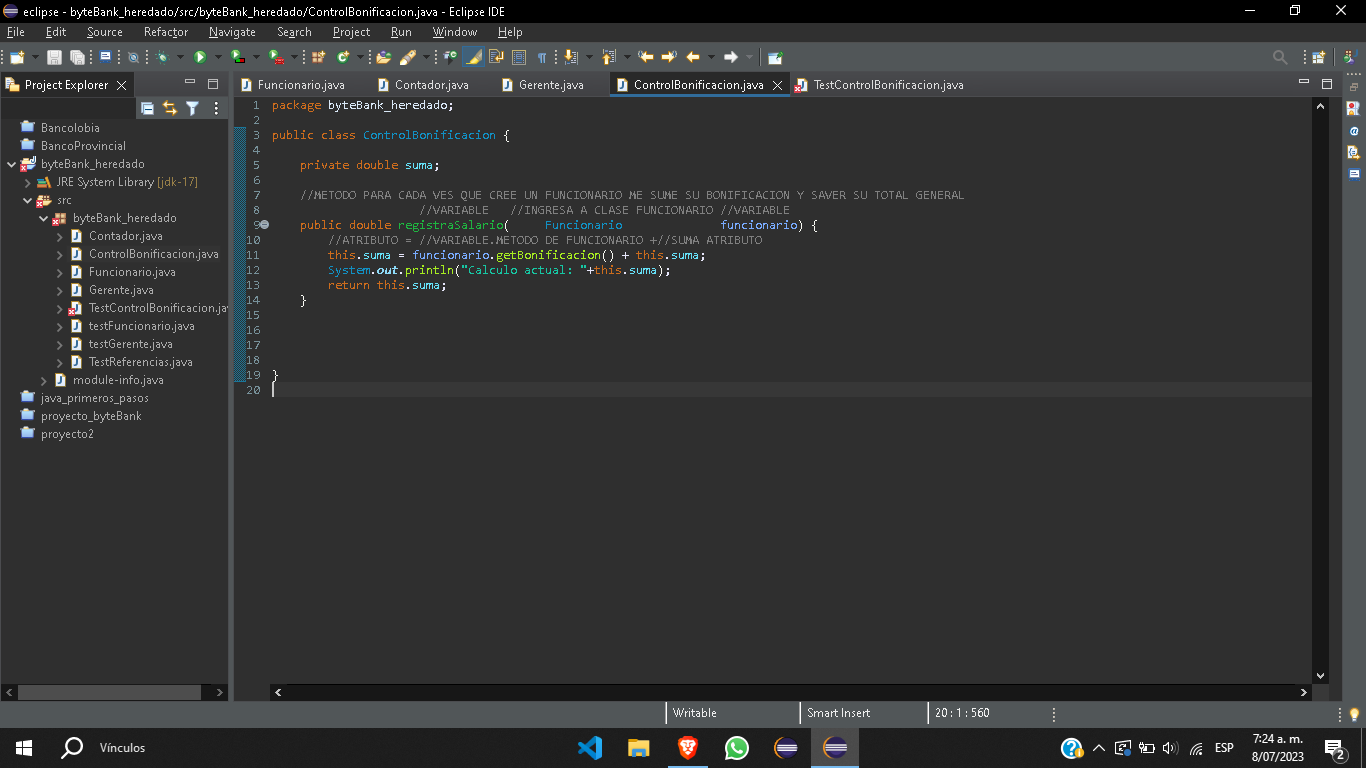Viewport: 1366px width, 768px height.
Task: Jump to Next Annotation icon
Action: [x=571, y=57]
